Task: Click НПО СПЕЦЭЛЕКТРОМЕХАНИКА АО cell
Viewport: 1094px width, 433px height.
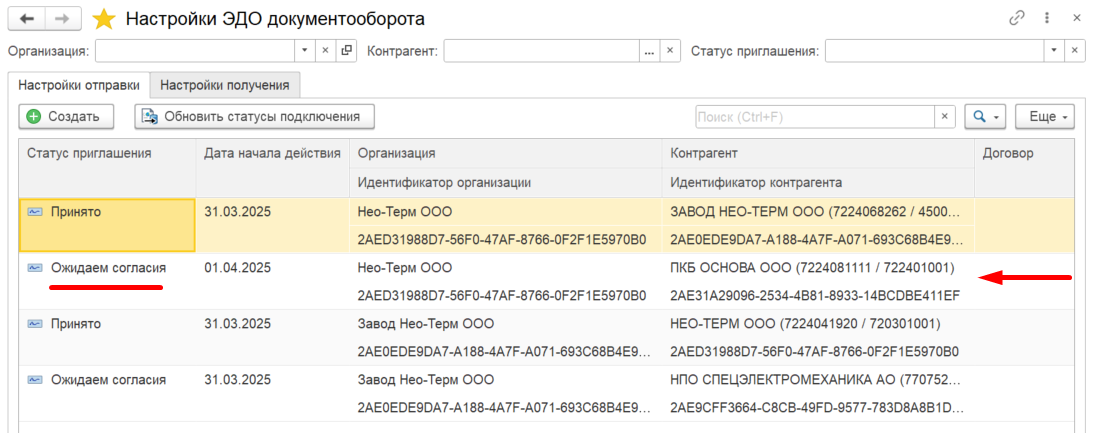Action: click(x=818, y=380)
